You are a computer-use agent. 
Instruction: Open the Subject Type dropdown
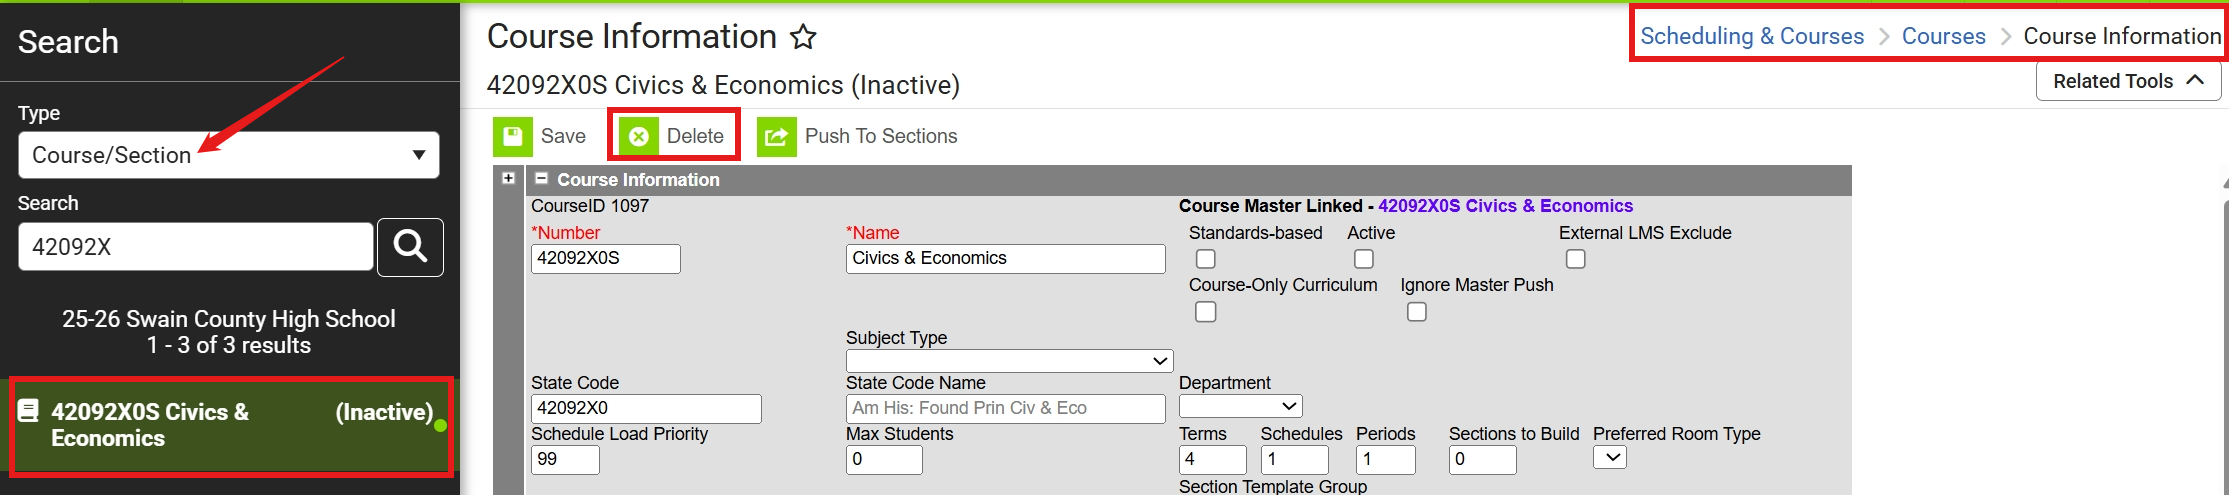tap(1009, 360)
